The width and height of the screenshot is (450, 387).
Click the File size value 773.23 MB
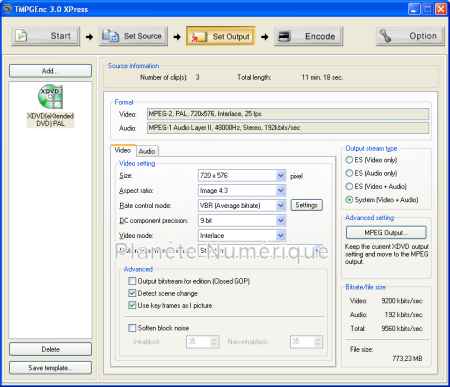click(x=407, y=359)
